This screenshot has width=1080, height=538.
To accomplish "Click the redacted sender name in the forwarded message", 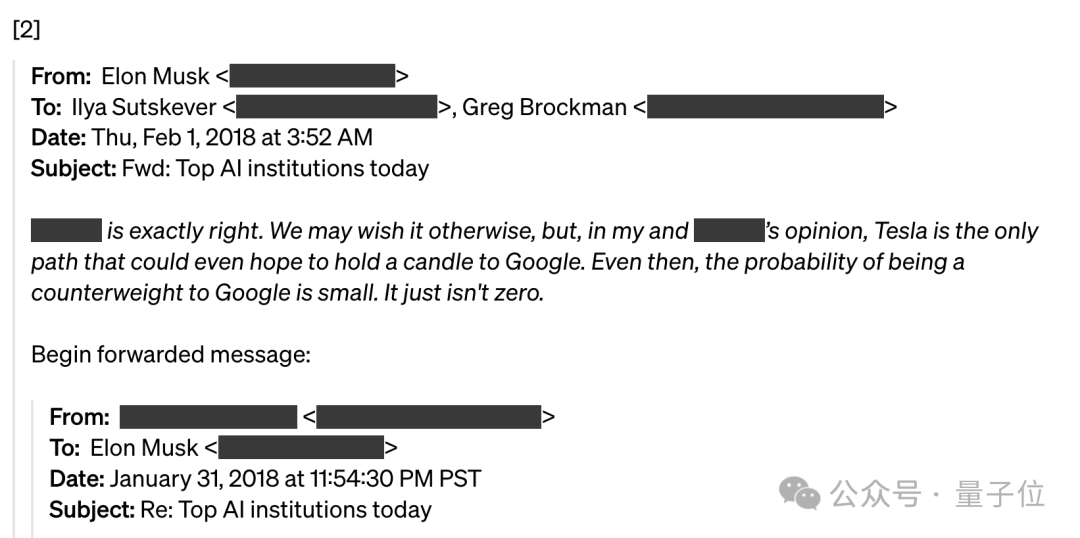I will click(207, 417).
